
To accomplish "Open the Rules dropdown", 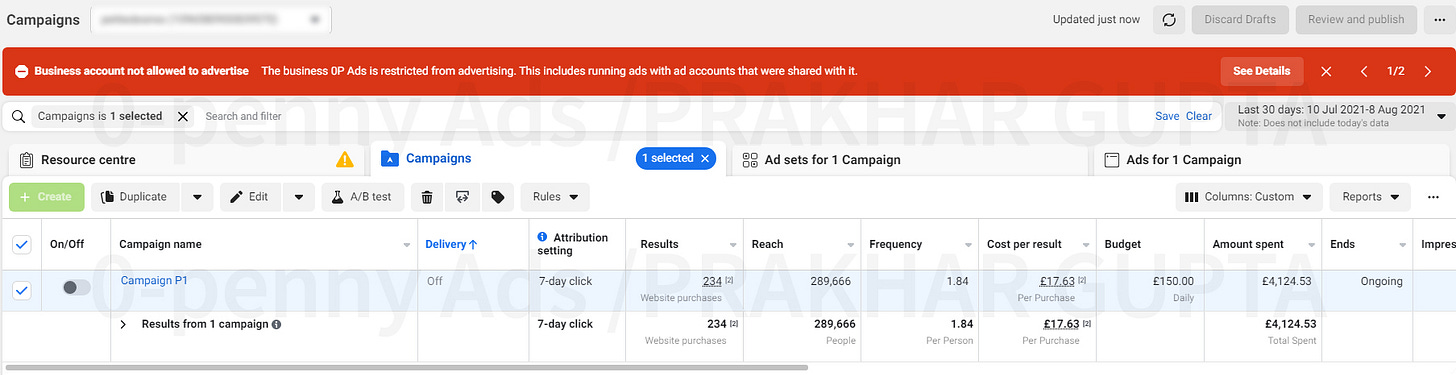I will (x=555, y=197).
